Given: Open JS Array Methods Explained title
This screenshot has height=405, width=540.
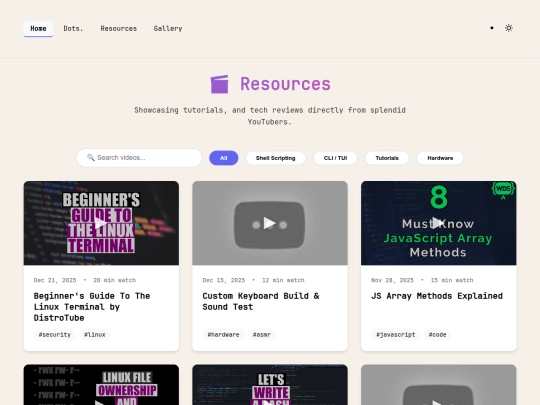Looking at the screenshot, I should tap(437, 296).
